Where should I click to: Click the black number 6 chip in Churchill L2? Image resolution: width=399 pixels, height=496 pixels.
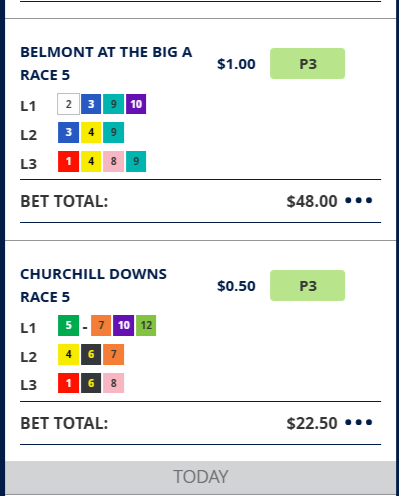[x=91, y=354]
